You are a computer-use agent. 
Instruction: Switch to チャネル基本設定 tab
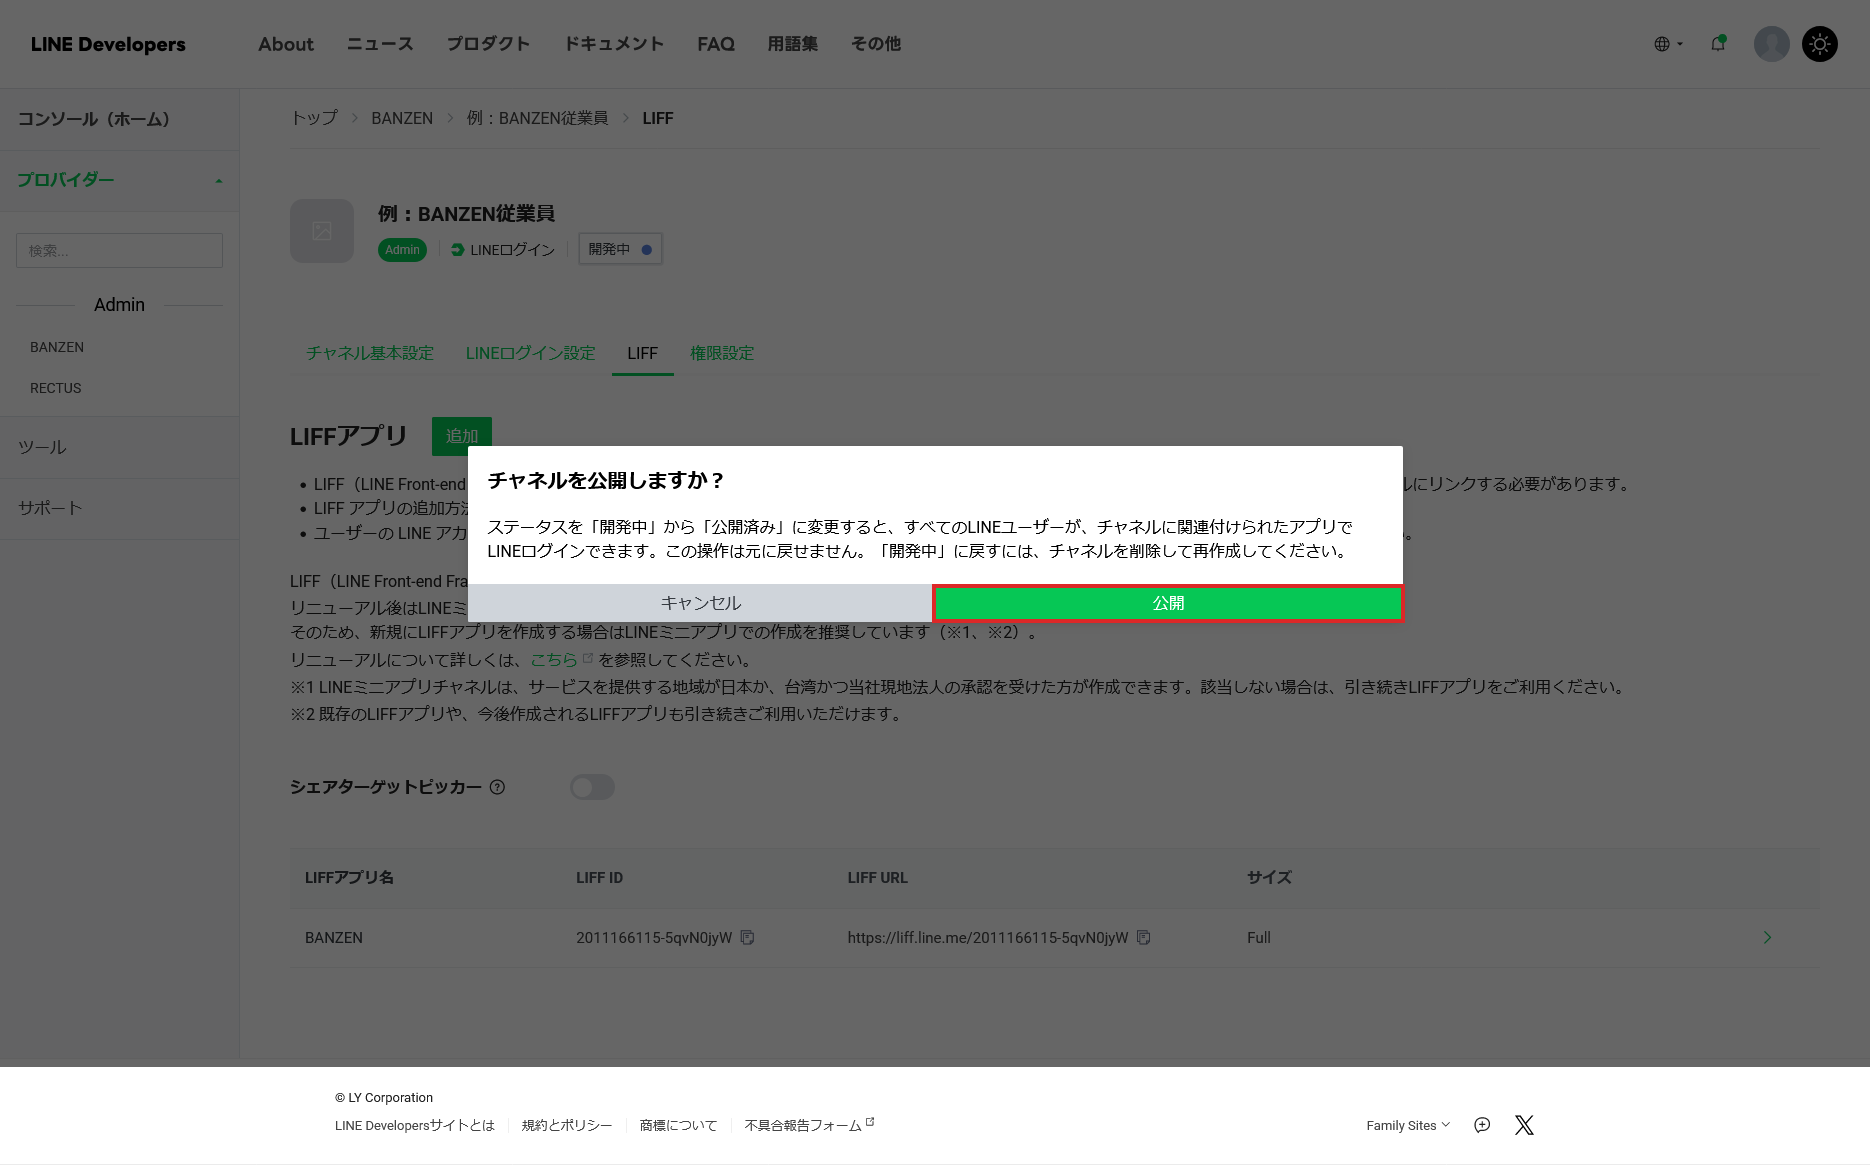[370, 353]
